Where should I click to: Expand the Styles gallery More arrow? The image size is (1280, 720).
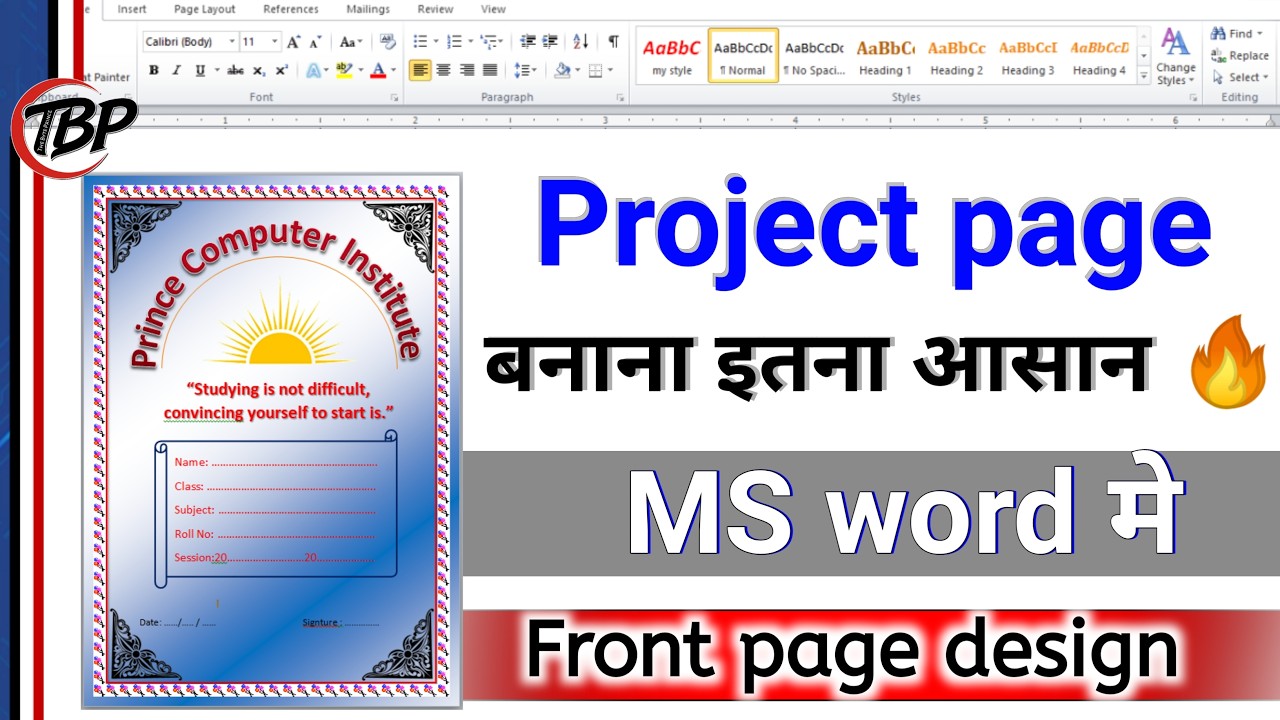(1144, 77)
